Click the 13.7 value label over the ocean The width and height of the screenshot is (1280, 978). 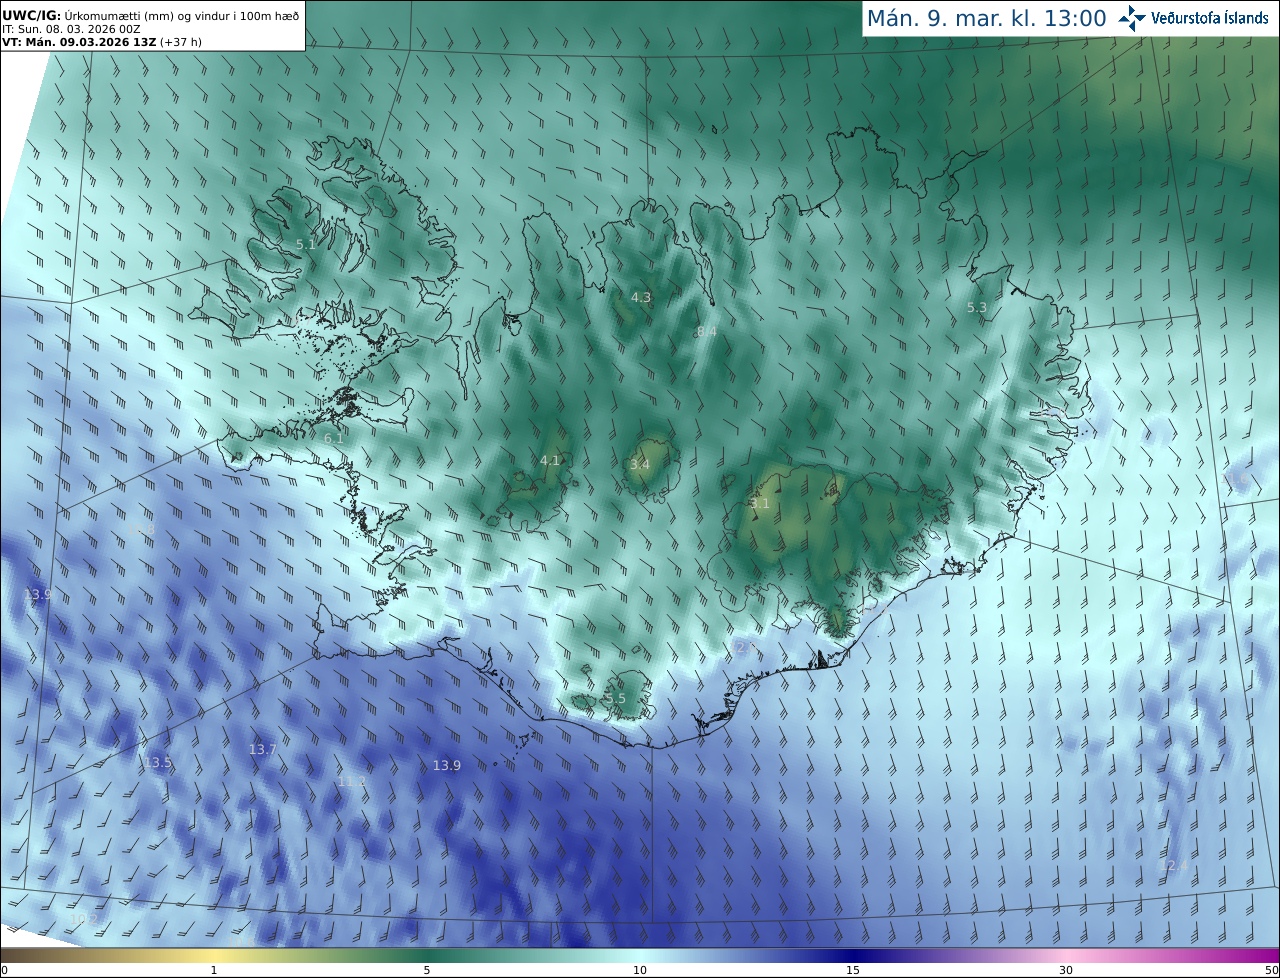263,749
